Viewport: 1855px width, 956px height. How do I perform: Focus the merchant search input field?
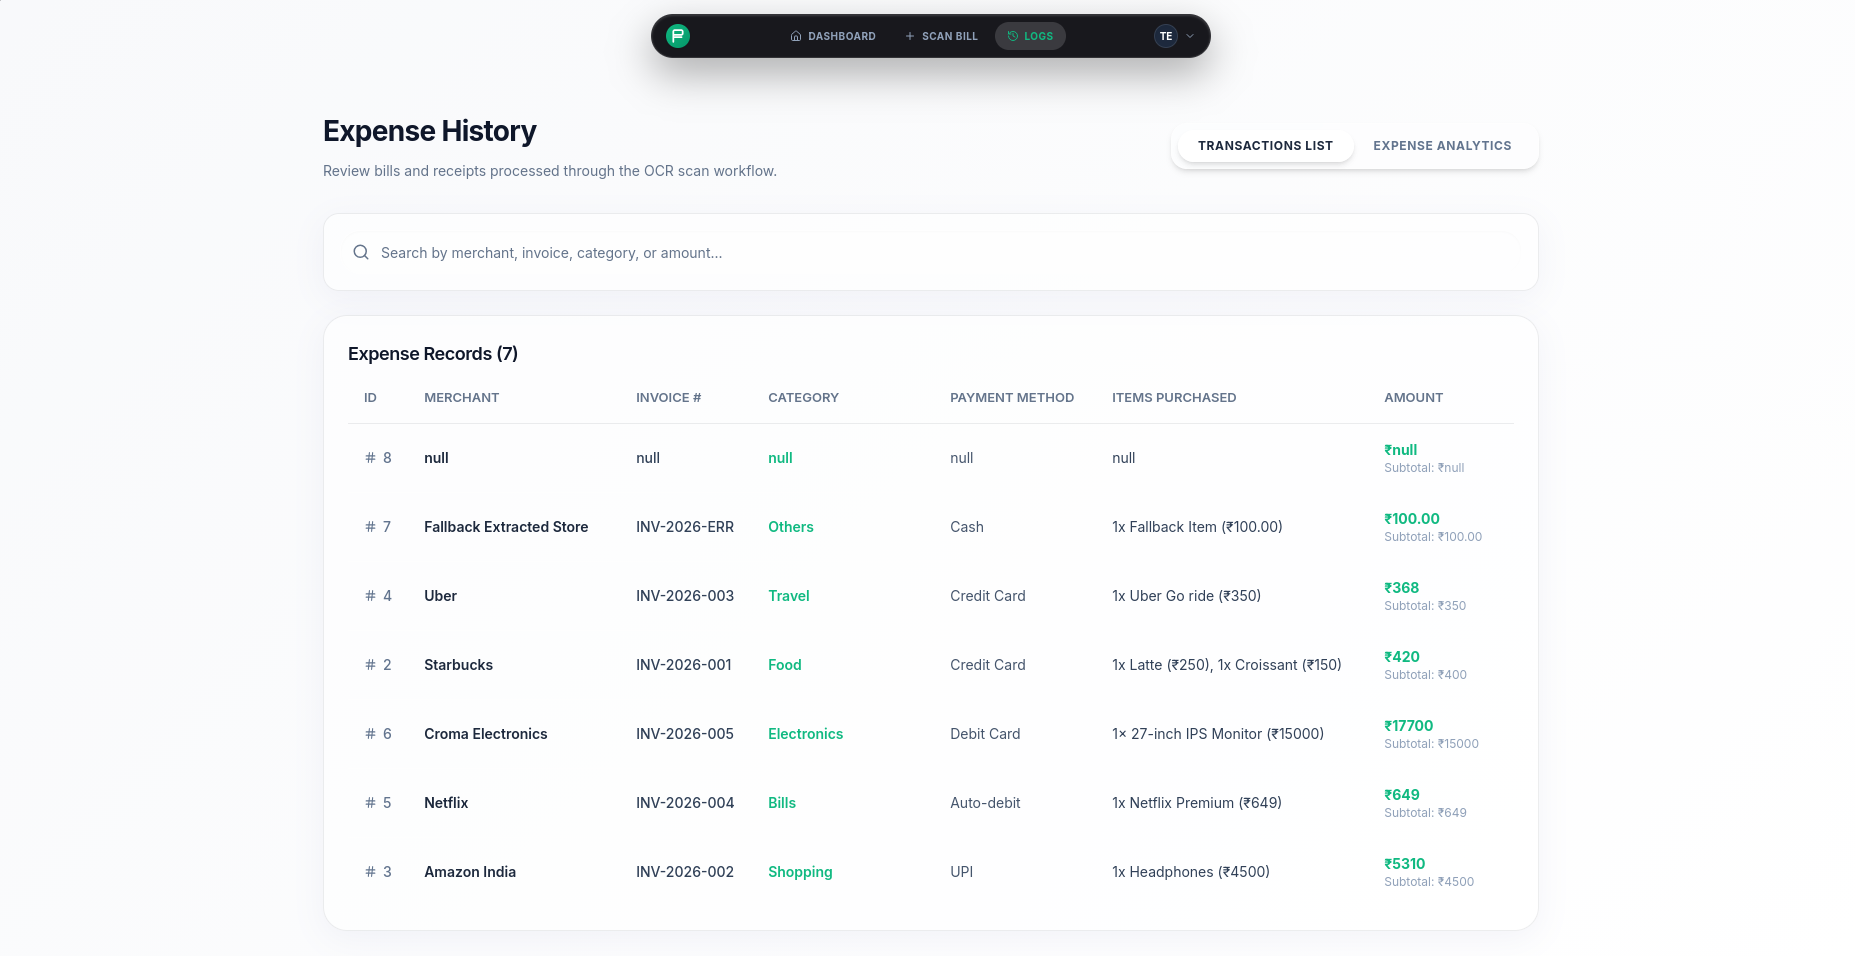(930, 253)
